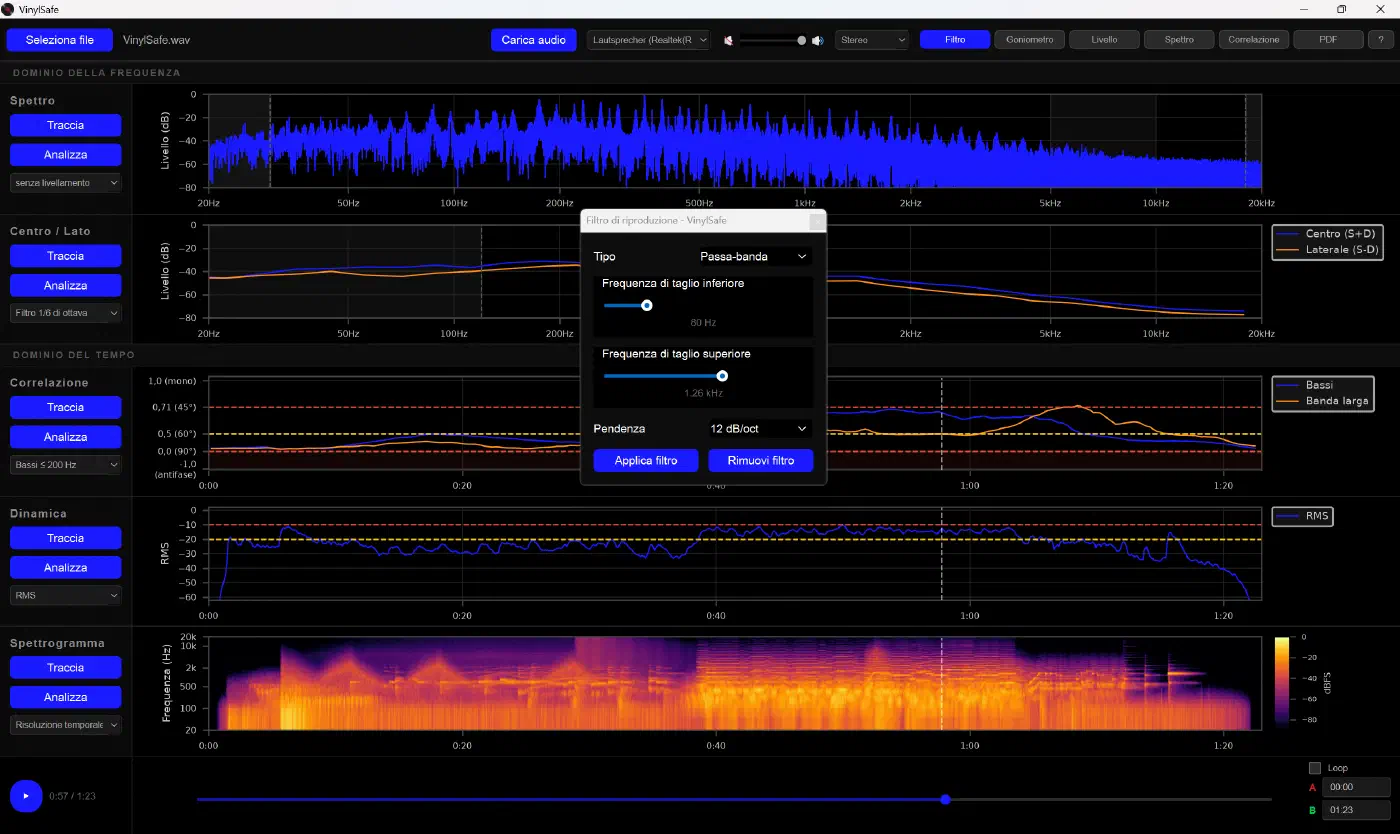
Task: Click Traccia in the Centro / Lato section
Action: (66, 256)
